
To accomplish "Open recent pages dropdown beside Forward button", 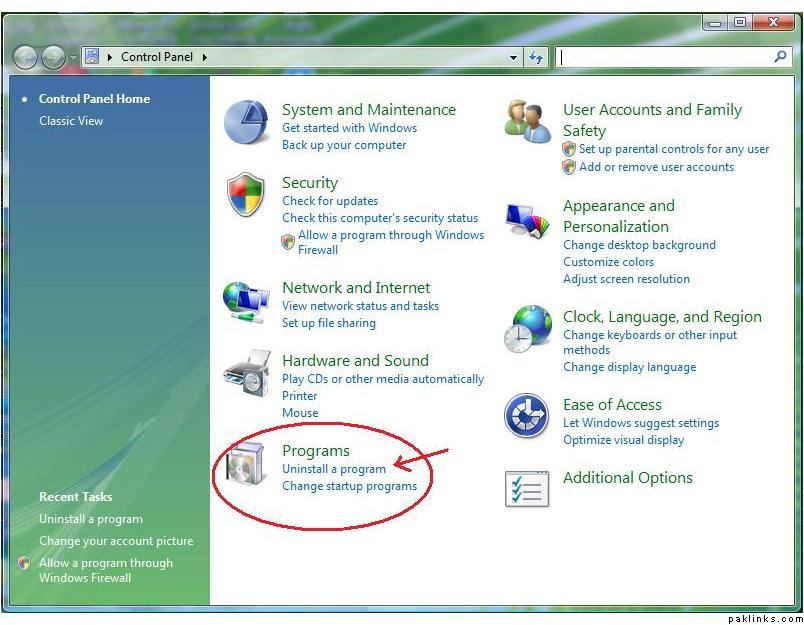I will [x=73, y=58].
